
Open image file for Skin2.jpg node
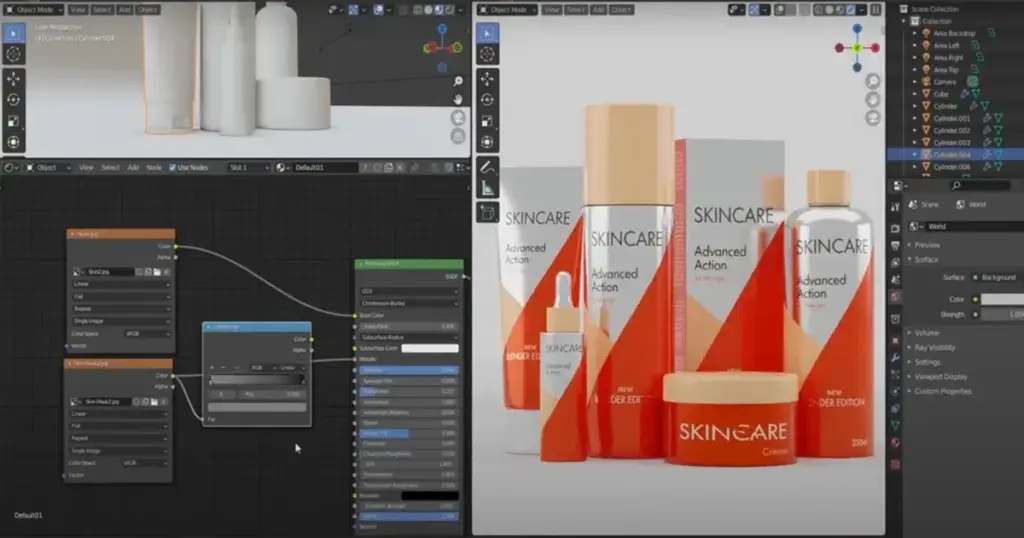[x=157, y=272]
